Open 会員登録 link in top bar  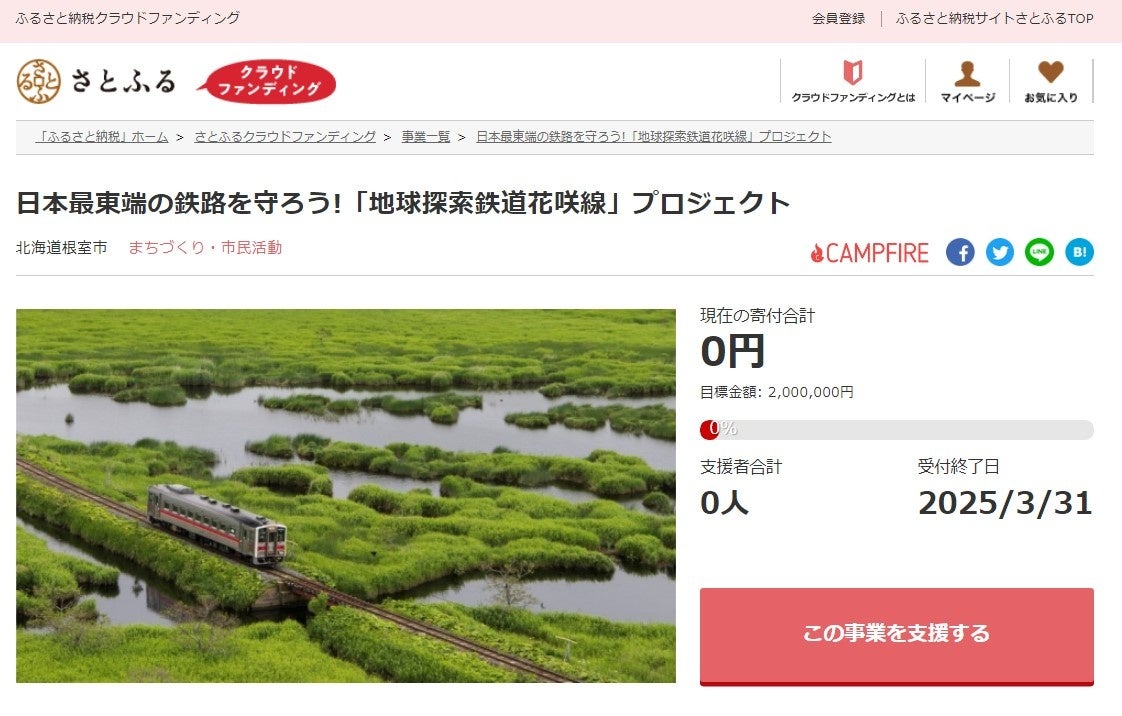(x=839, y=19)
